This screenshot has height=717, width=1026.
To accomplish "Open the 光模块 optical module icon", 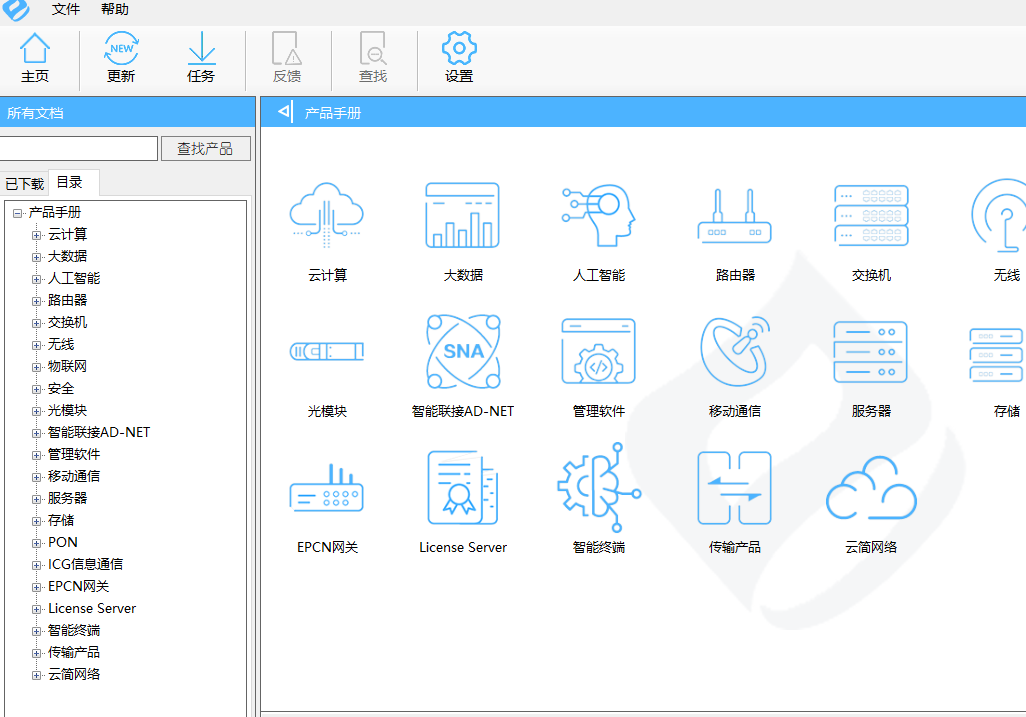I will 327,352.
